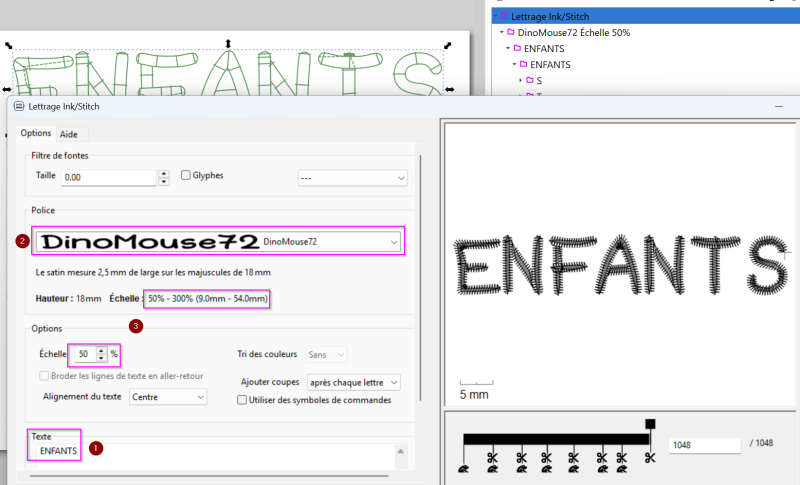Click the jump marker at the timeline start
The width and height of the screenshot is (800, 485).
click(464, 469)
